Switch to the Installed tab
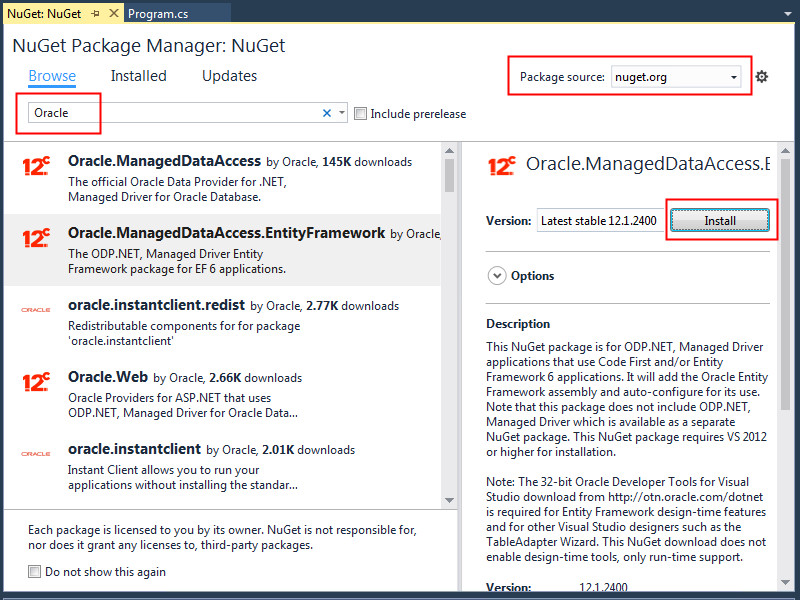 coord(138,76)
